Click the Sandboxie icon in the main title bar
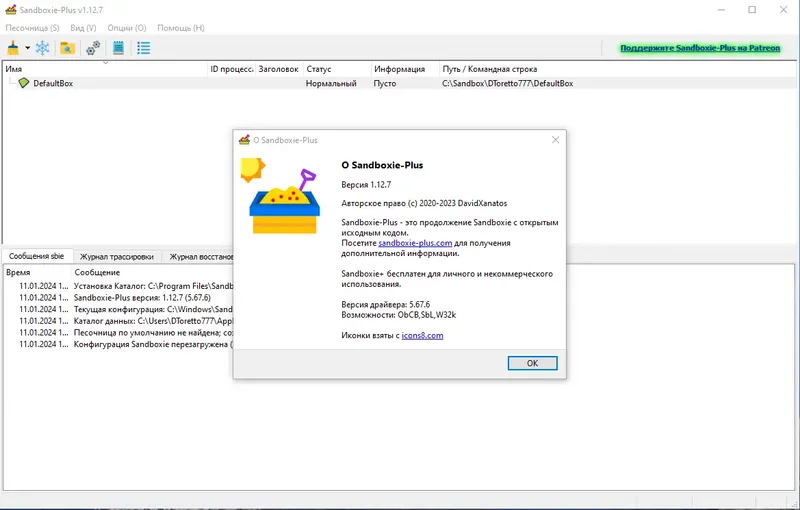The image size is (800, 510). pyautogui.click(x=11, y=10)
